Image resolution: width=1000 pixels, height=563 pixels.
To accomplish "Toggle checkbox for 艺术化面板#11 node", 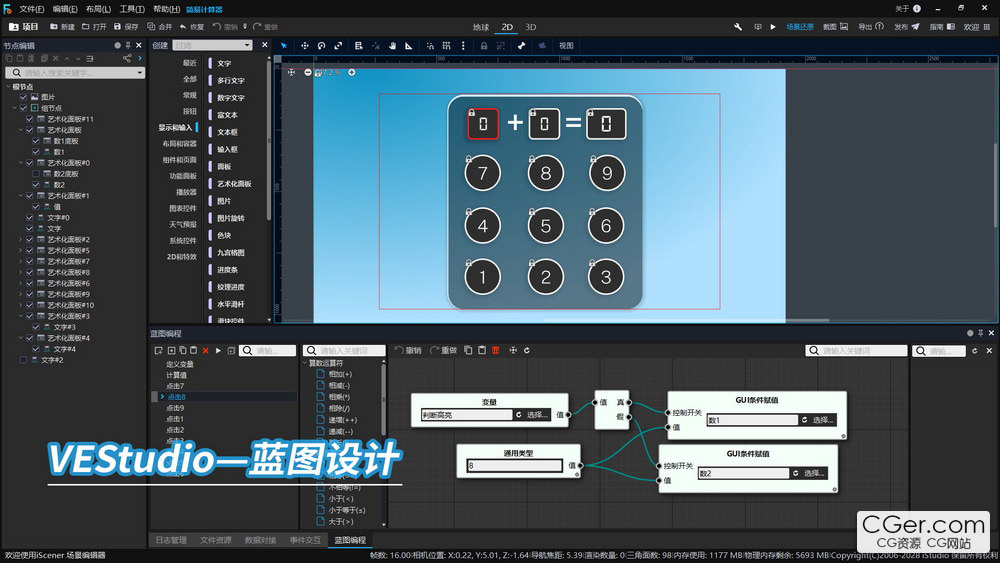I will tap(29, 119).
